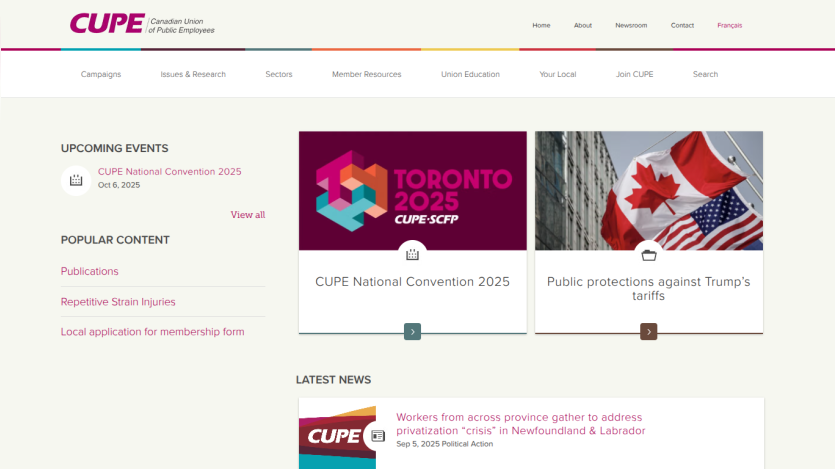Image resolution: width=835 pixels, height=469 pixels.
Task: Open the Publications link
Action: [89, 271]
